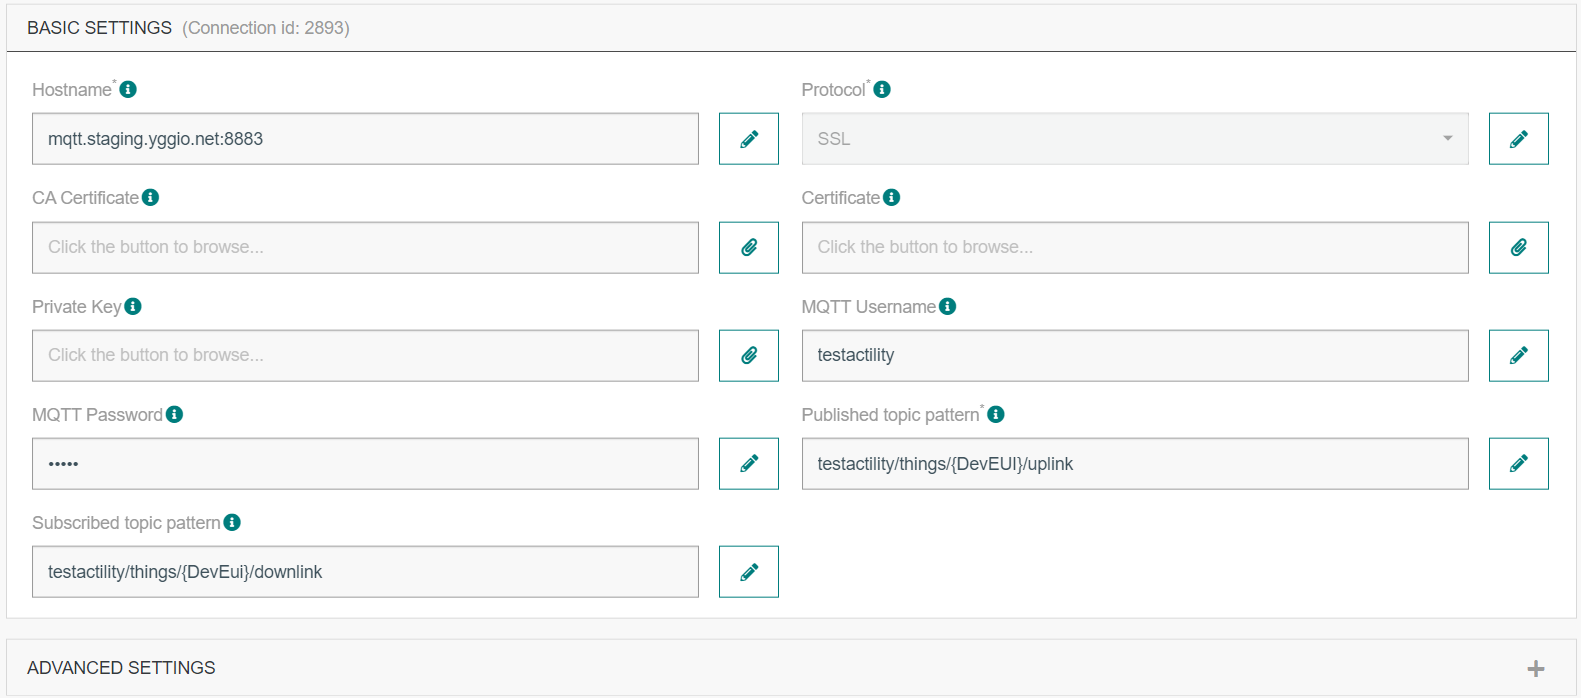
Task: Show info tooltip for Hostname
Action: pyautogui.click(x=128, y=90)
